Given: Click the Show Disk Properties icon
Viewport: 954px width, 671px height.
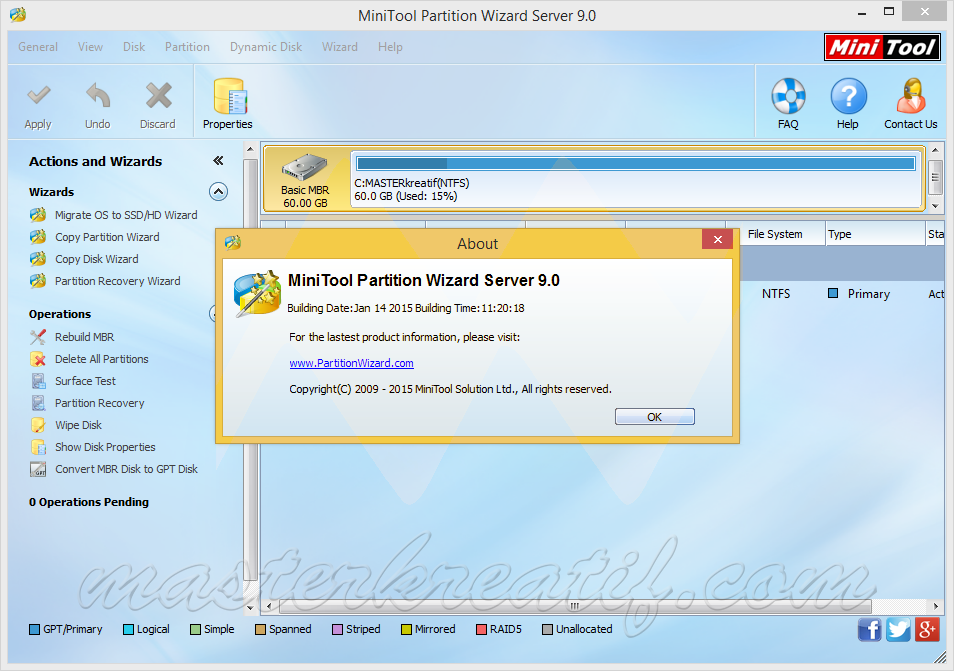Looking at the screenshot, I should [x=38, y=447].
